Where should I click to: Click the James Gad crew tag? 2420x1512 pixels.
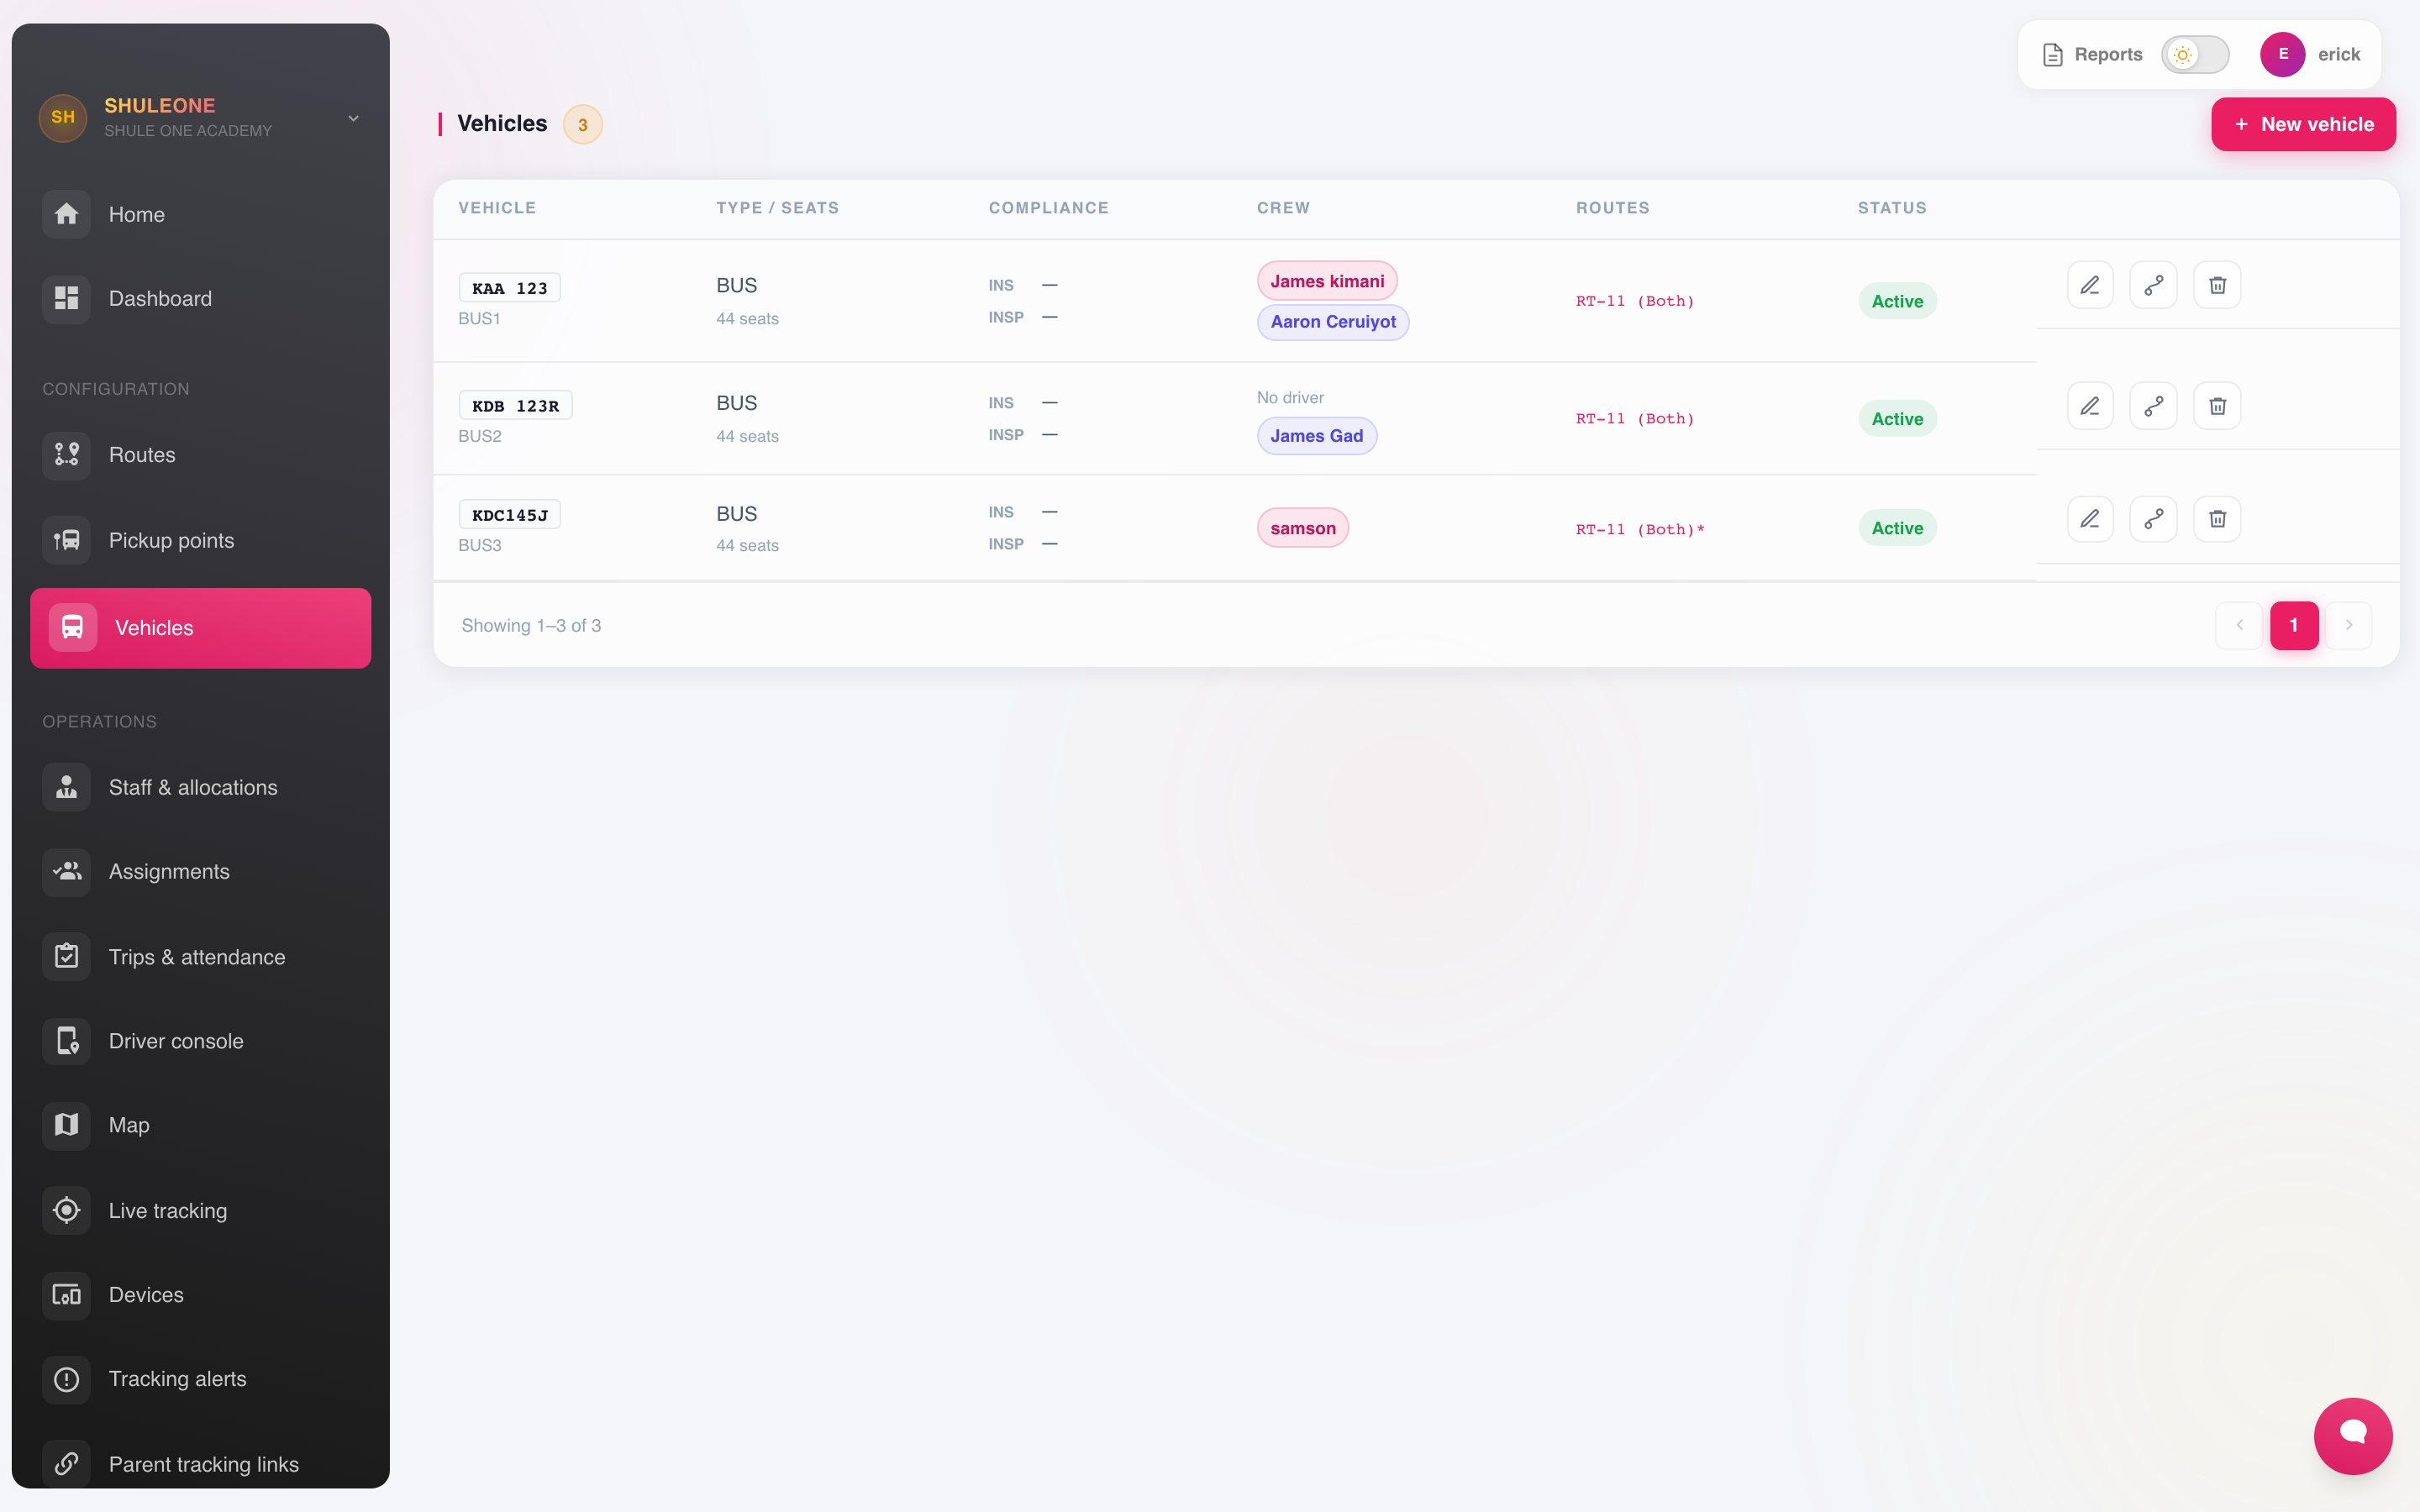point(1317,436)
